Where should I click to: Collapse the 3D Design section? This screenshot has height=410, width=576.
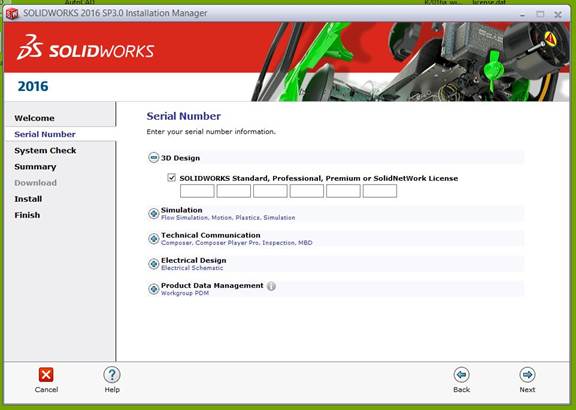coord(153,158)
